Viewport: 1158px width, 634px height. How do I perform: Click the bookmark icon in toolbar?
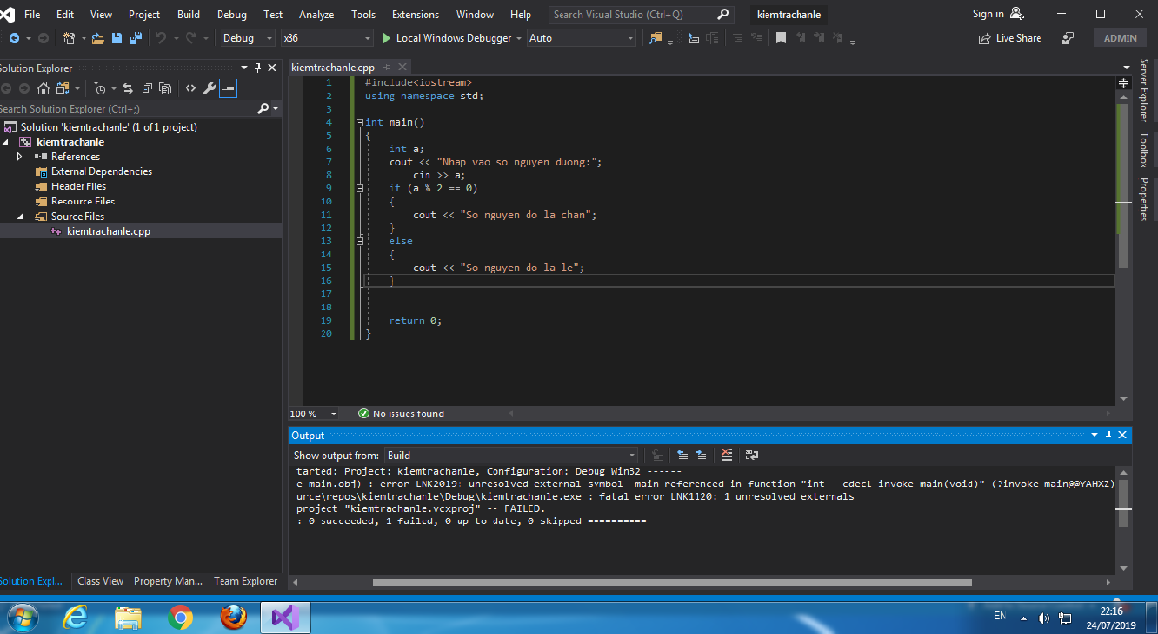pyautogui.click(x=781, y=38)
